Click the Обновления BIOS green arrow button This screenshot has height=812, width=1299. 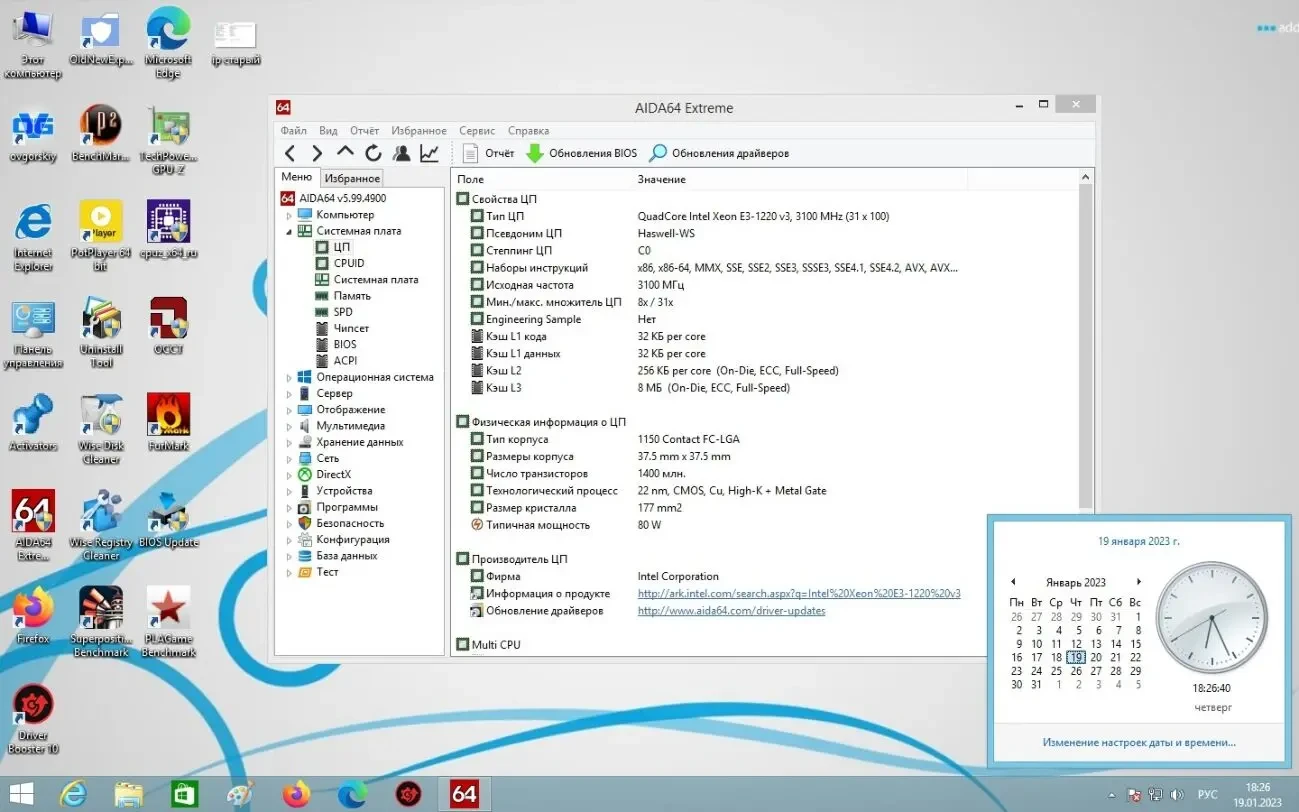tap(581, 153)
